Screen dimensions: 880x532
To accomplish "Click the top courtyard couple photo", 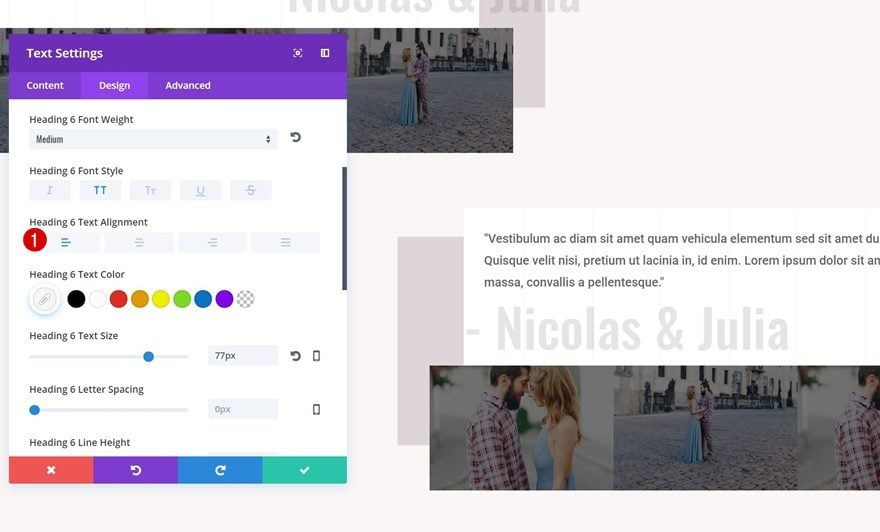I will pos(430,90).
